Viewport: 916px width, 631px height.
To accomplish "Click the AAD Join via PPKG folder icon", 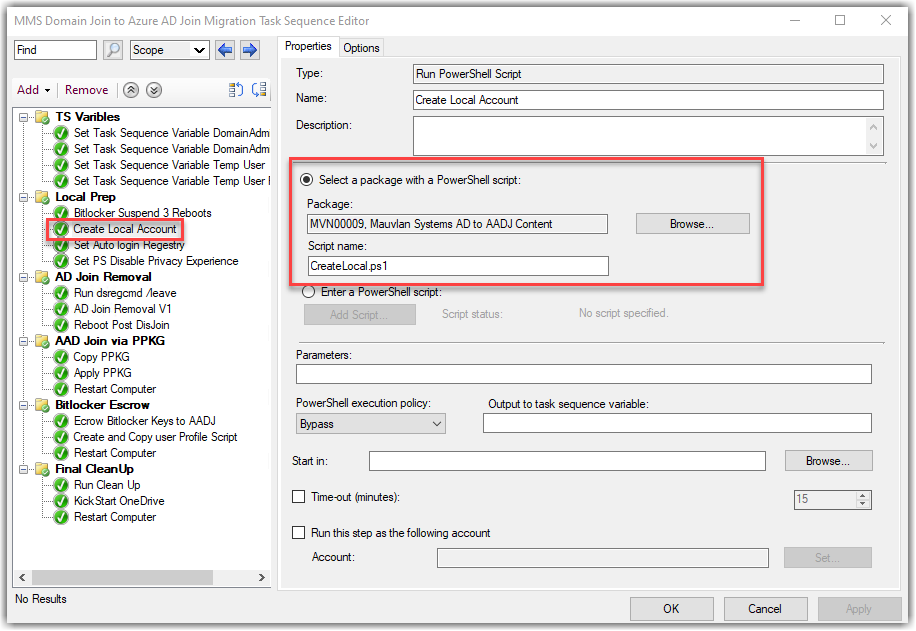I will click(43, 341).
